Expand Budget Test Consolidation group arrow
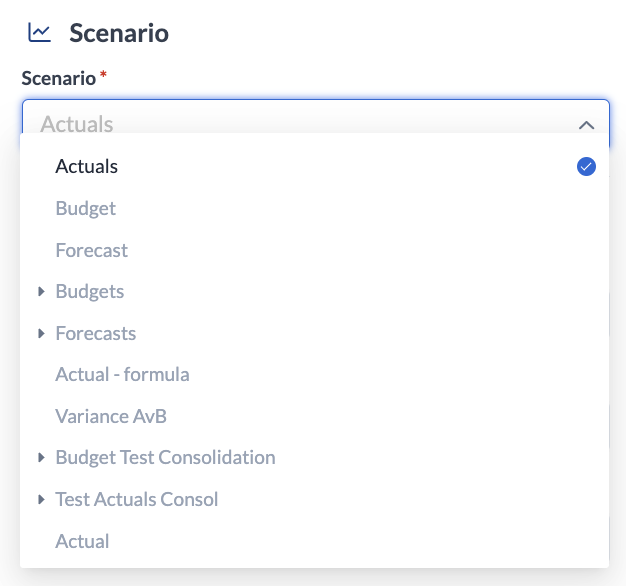This screenshot has height=586, width=626. (x=42, y=458)
